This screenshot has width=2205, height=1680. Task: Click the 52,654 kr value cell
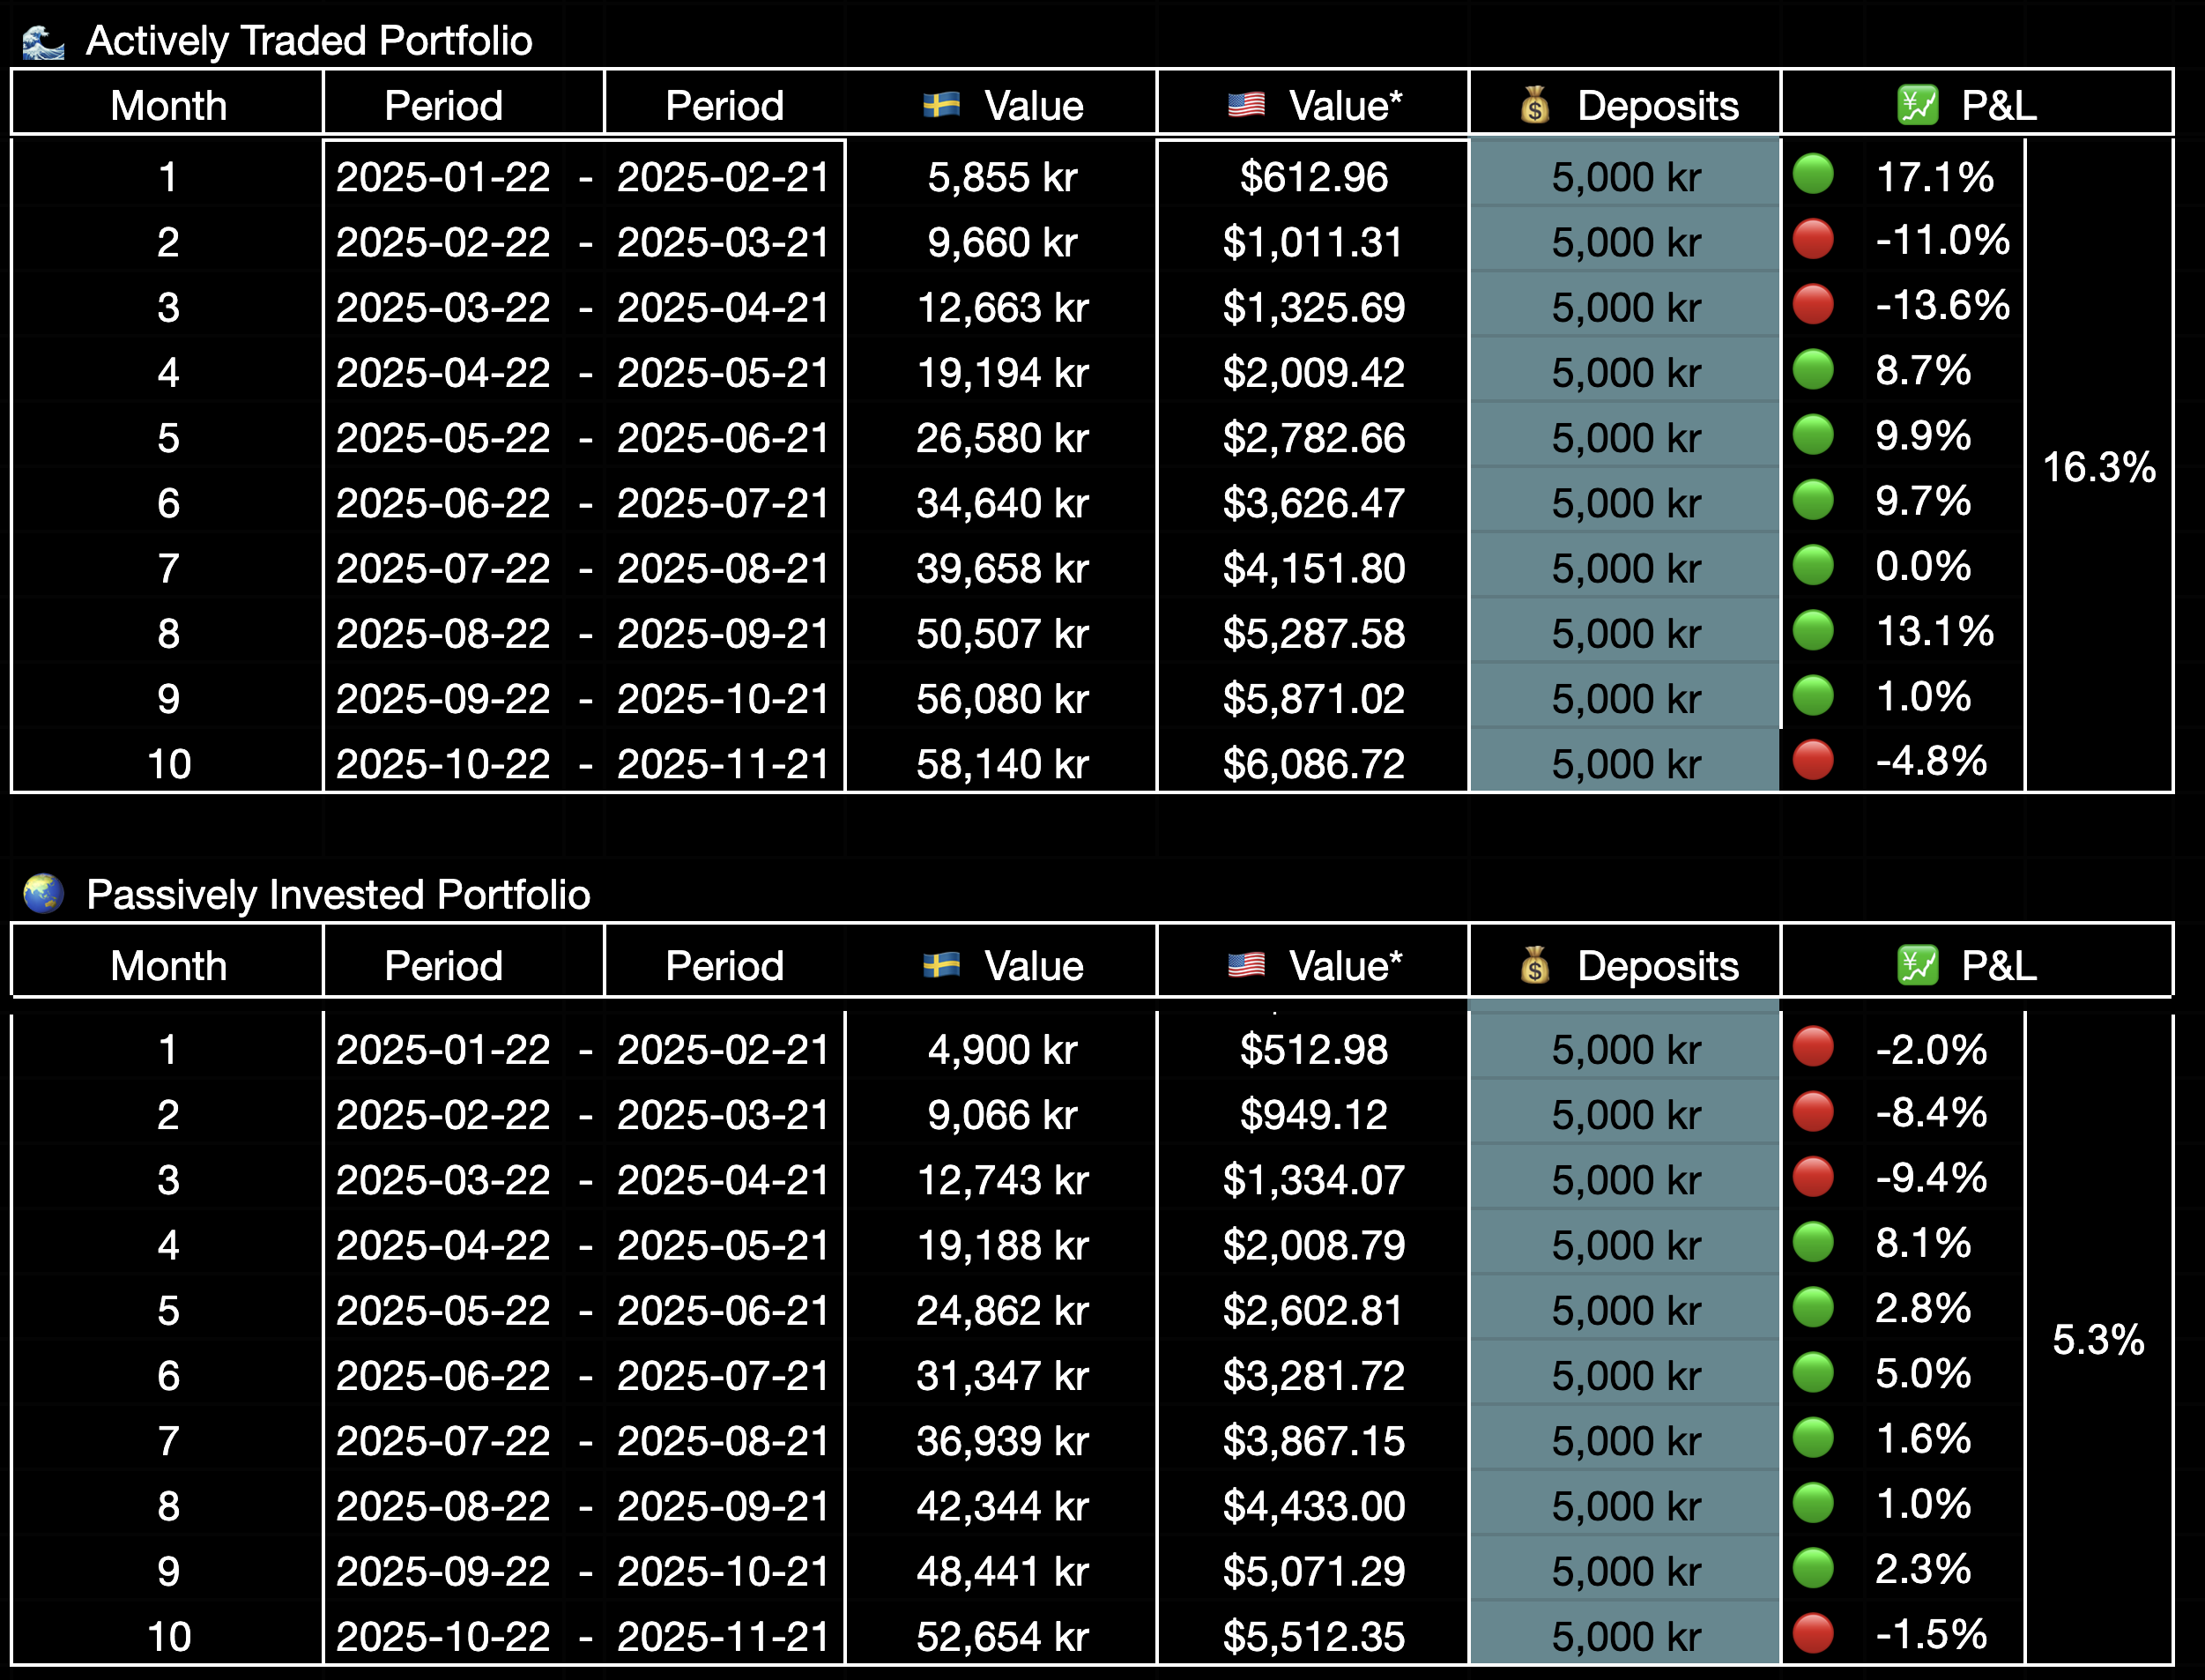(x=1002, y=1636)
